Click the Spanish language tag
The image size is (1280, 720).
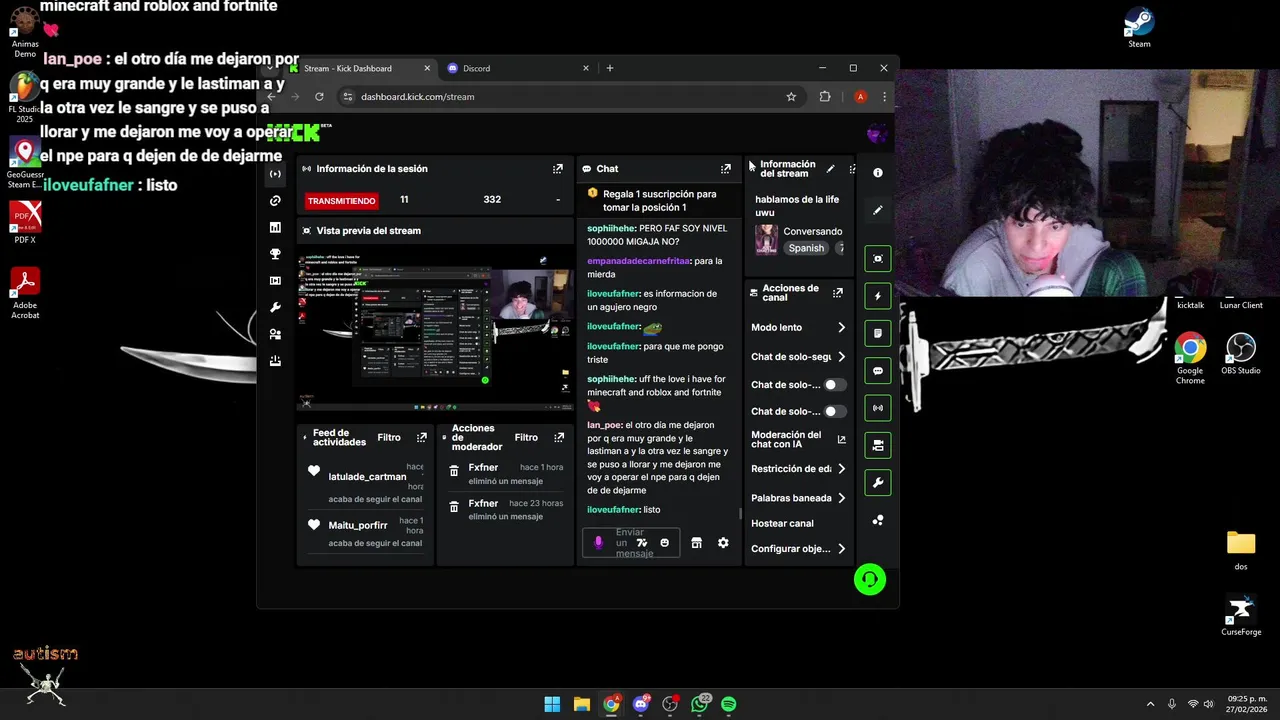[806, 248]
